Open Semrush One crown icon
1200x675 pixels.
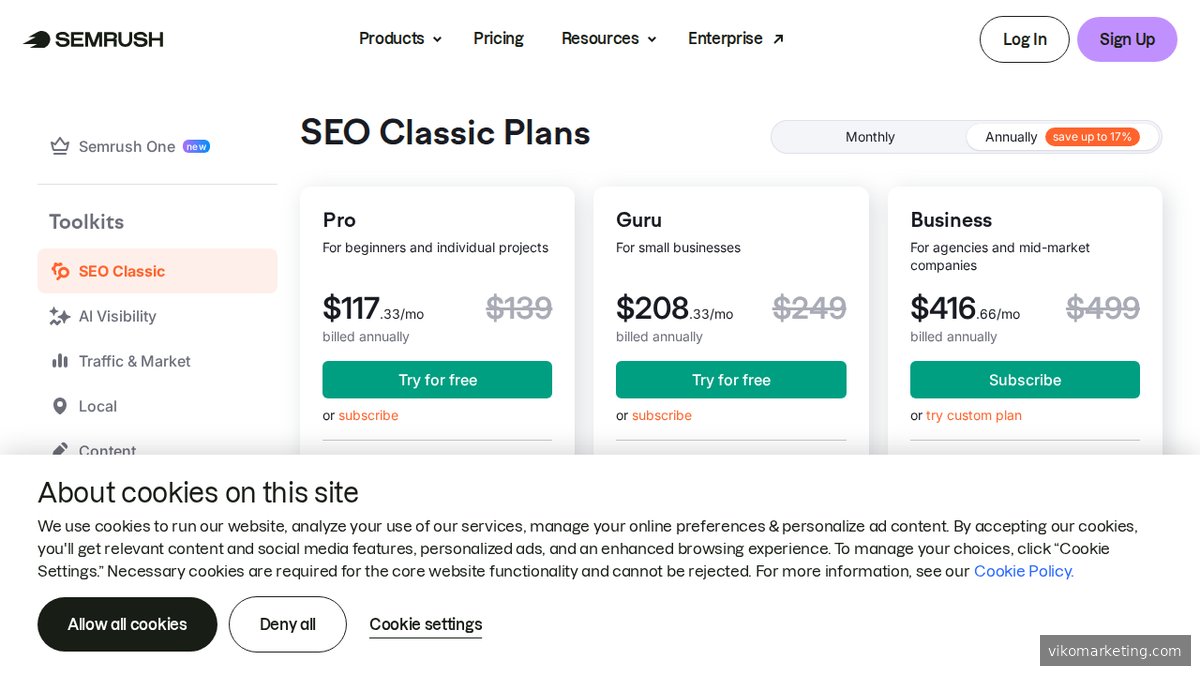point(60,146)
